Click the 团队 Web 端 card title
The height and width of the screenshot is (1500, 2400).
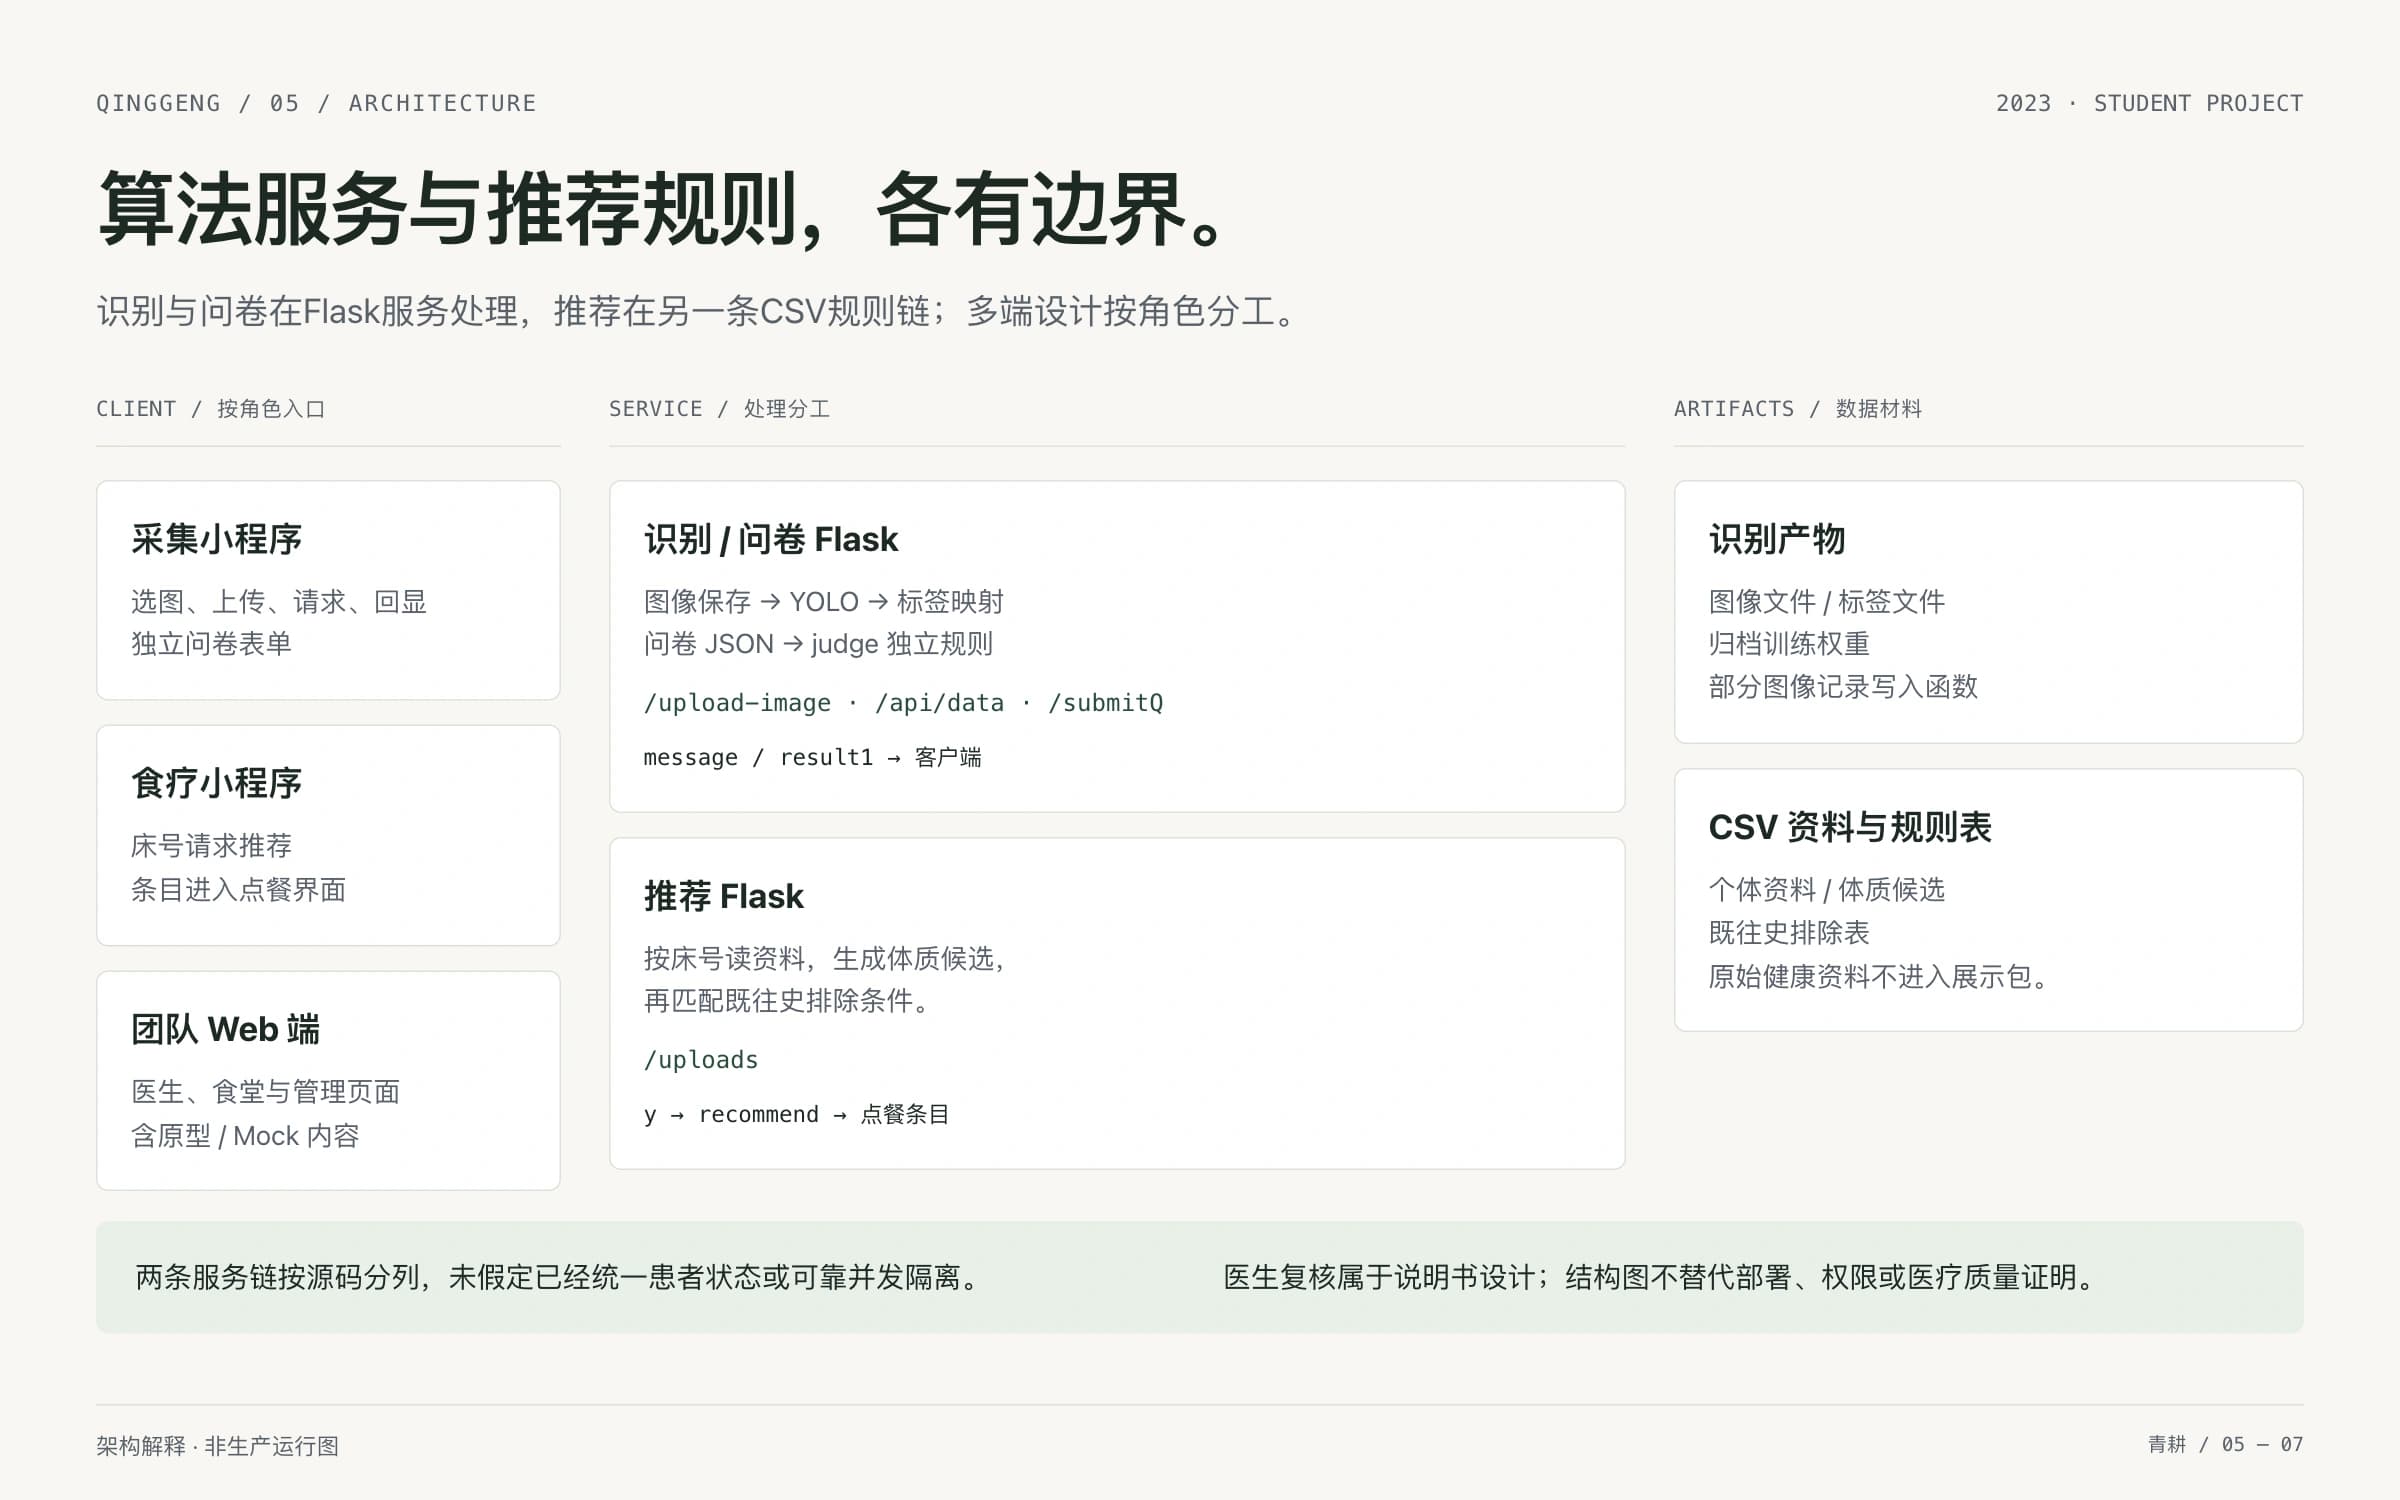point(225,1029)
